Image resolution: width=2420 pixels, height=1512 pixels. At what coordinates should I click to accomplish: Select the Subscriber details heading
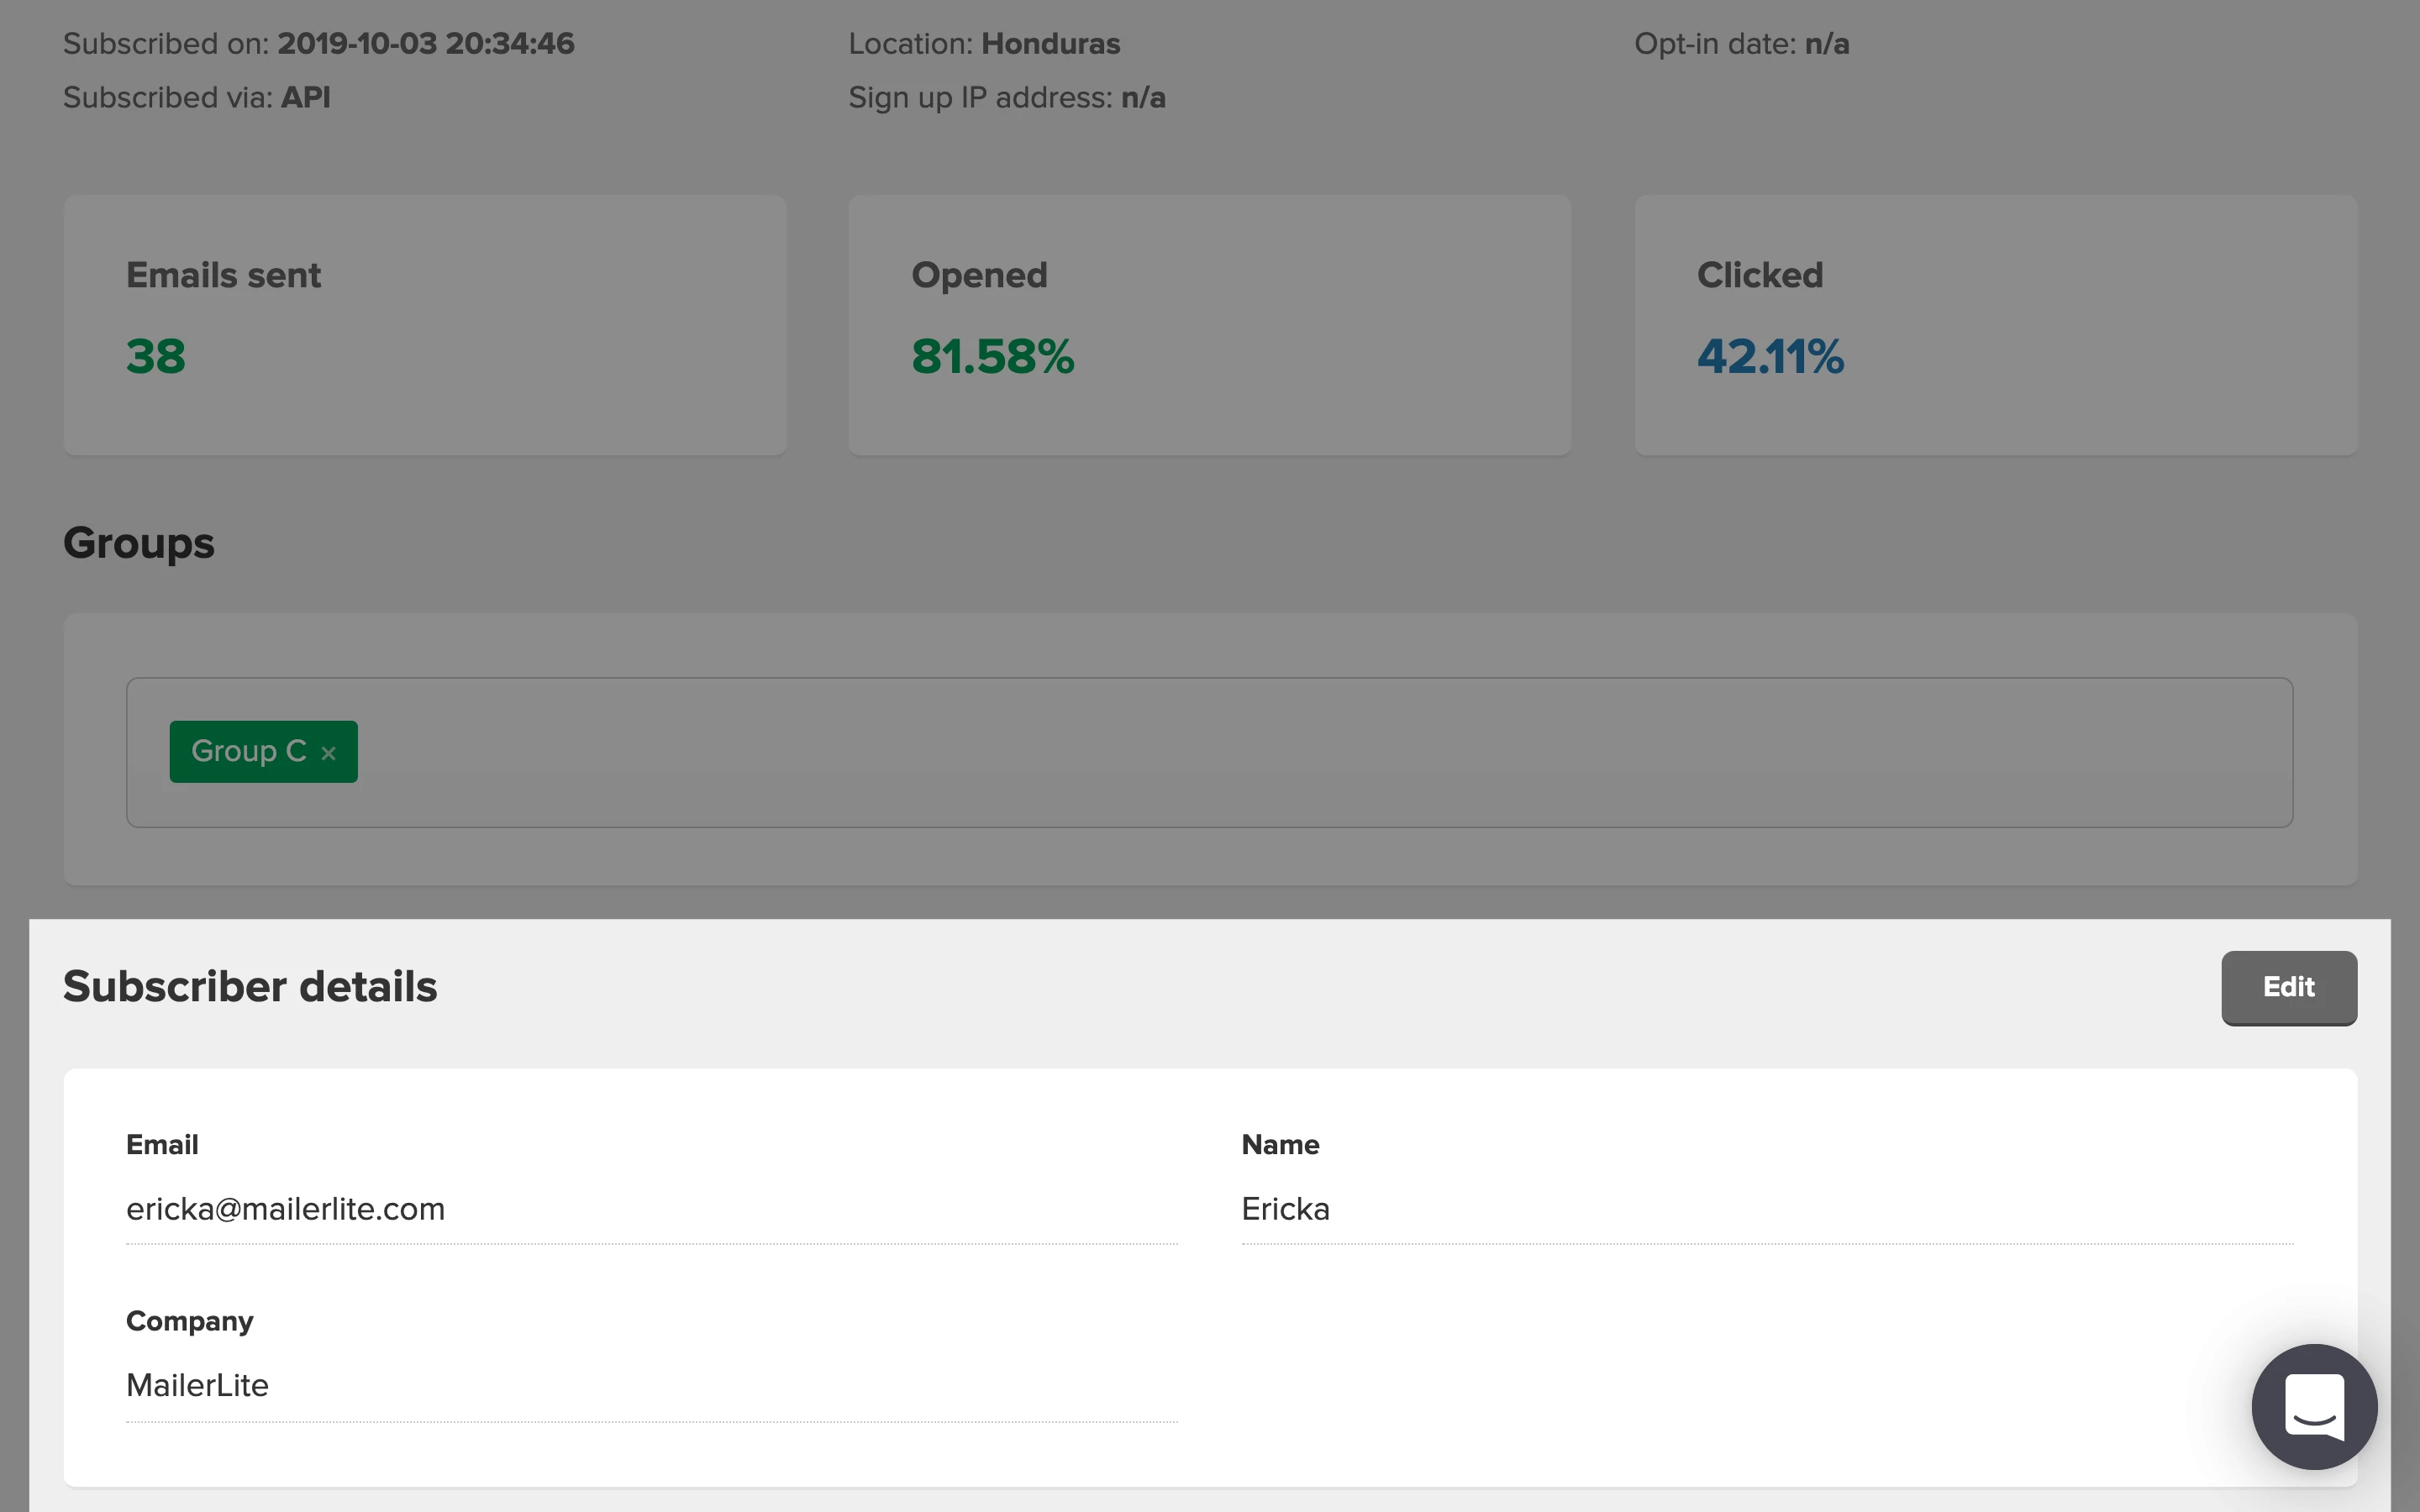pos(250,987)
